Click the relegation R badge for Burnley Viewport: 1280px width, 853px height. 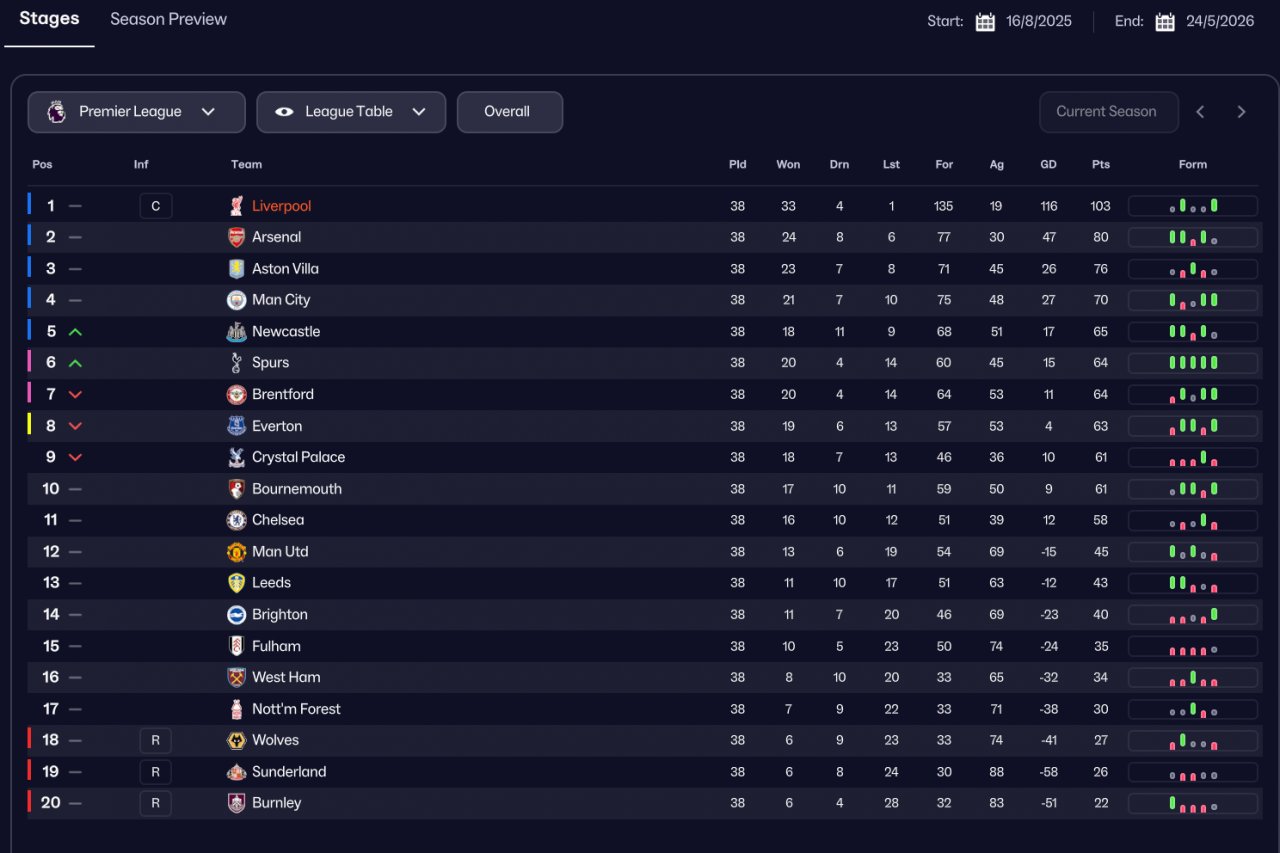(x=155, y=803)
